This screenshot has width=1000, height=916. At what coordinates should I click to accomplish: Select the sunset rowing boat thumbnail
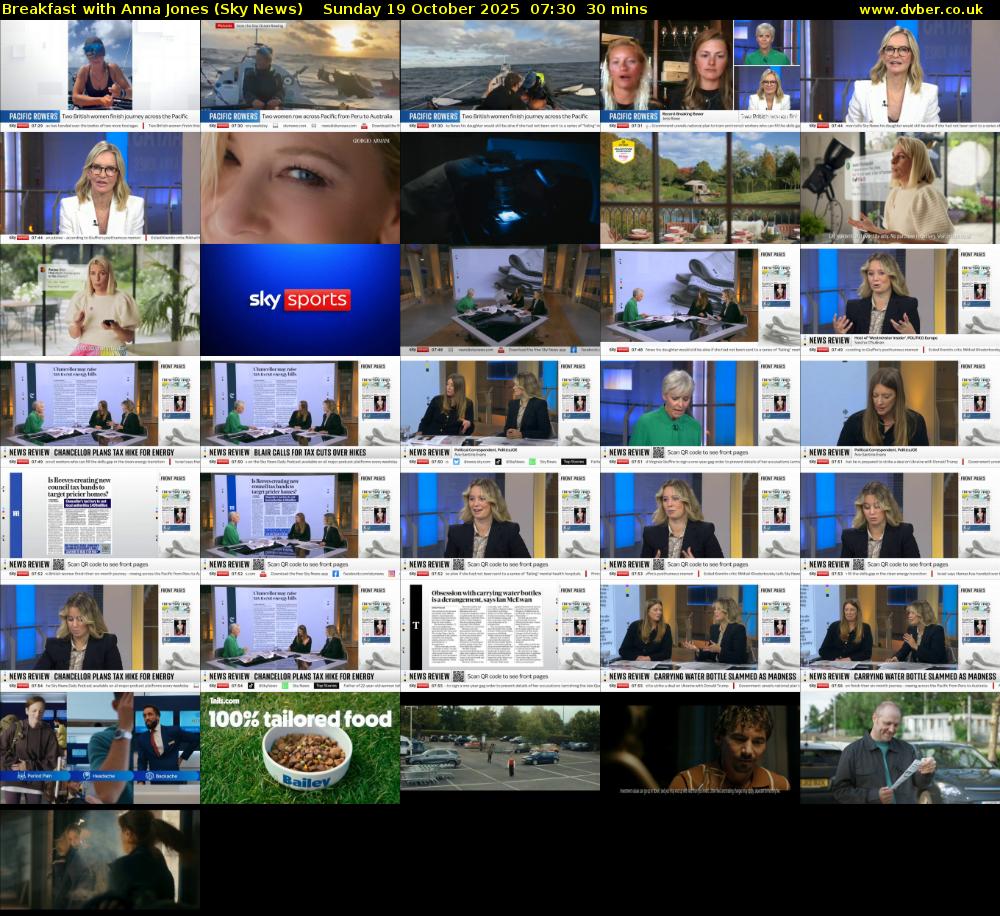(299, 75)
